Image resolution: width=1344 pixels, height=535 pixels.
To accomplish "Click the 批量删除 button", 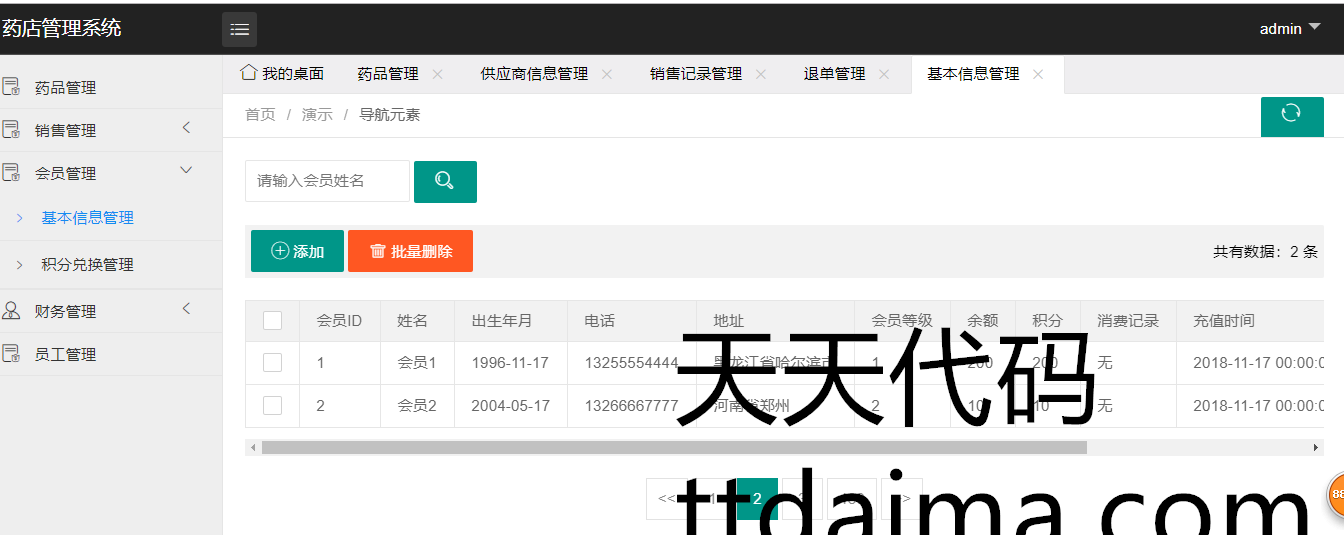I will [410, 251].
